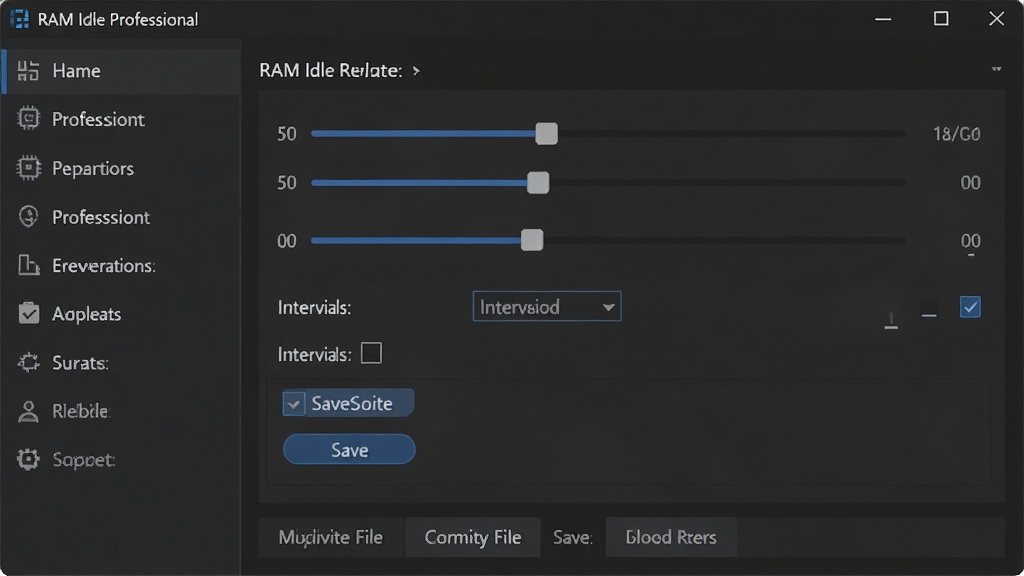This screenshot has height=576, width=1024.
Task: Tick the empty Intervials checkbox
Action: click(371, 353)
